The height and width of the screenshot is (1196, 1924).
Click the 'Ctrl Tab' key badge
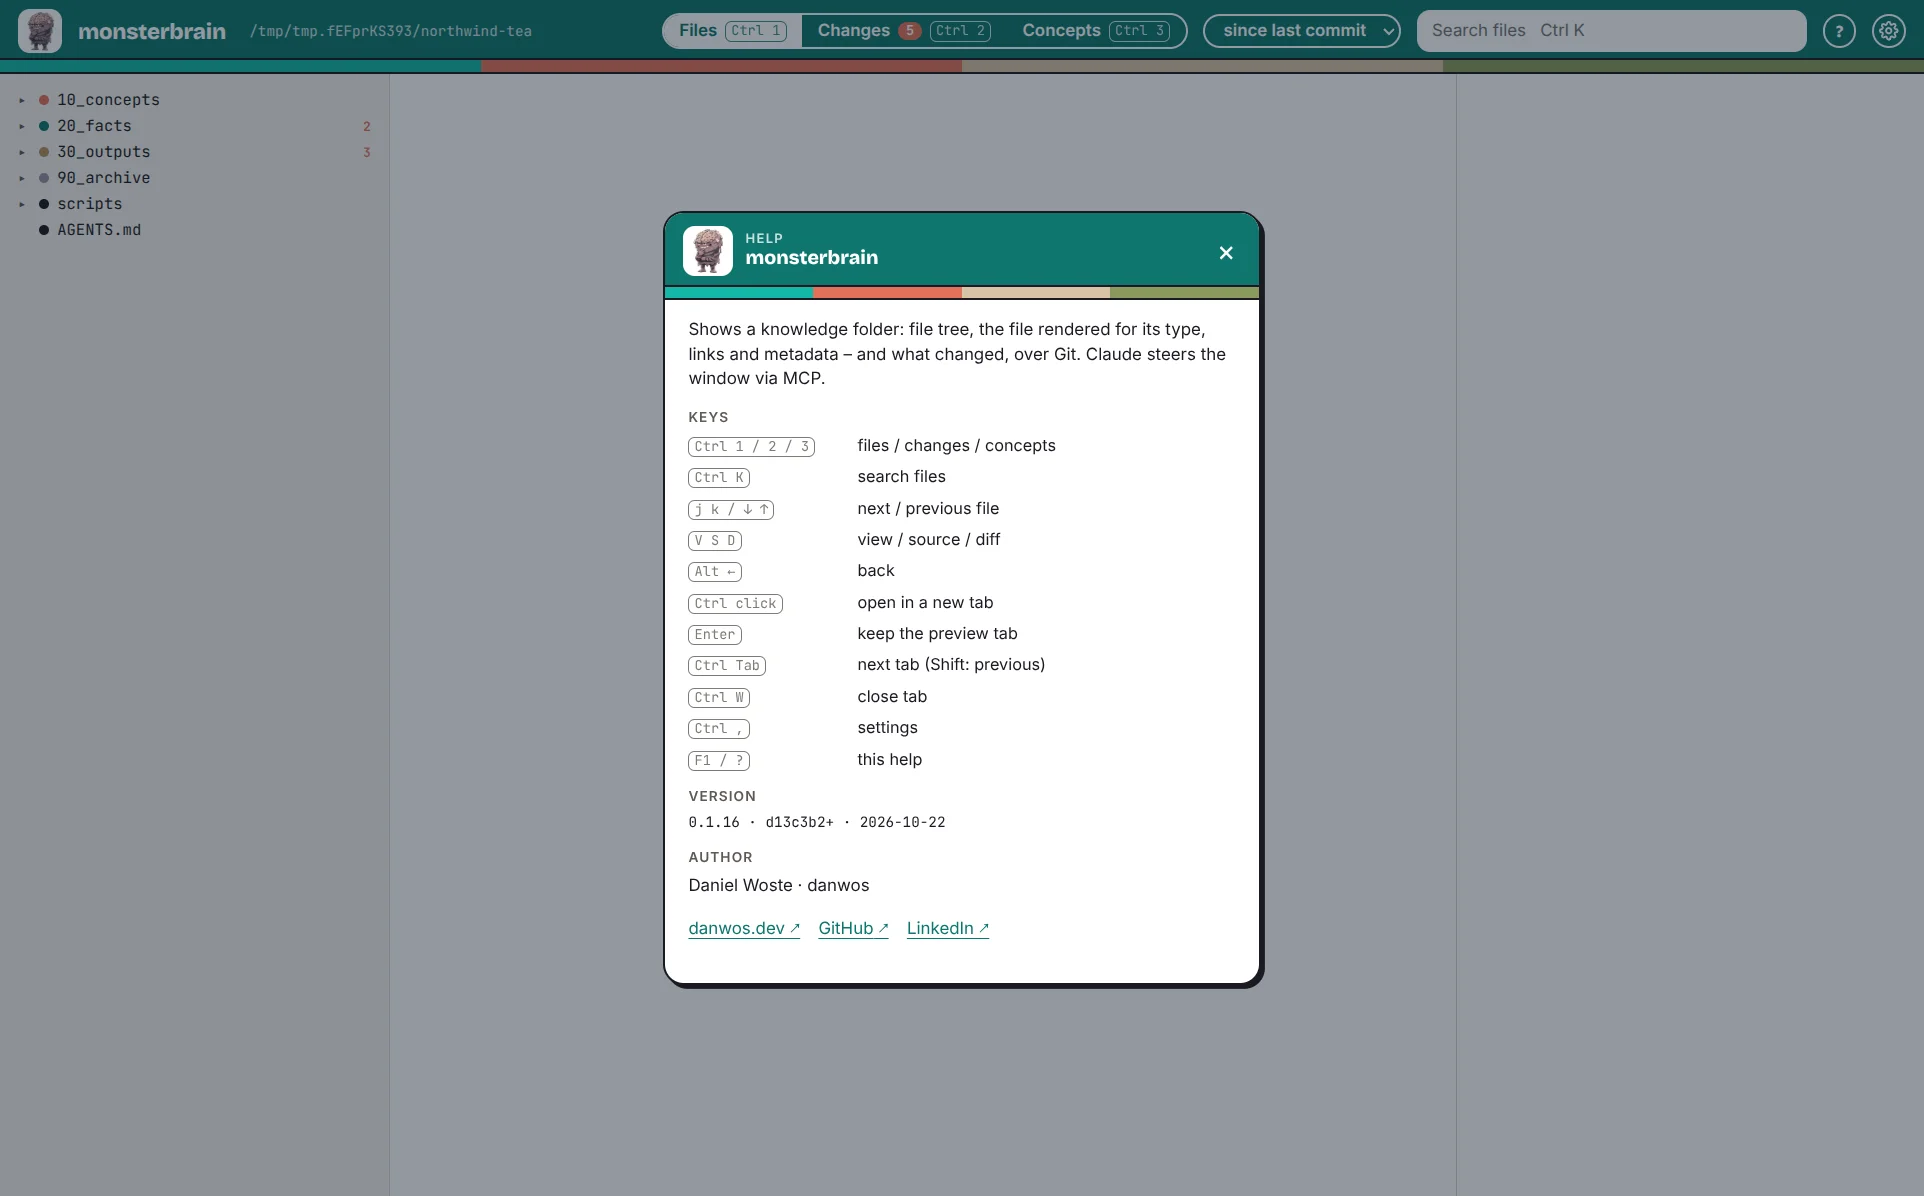[727, 666]
